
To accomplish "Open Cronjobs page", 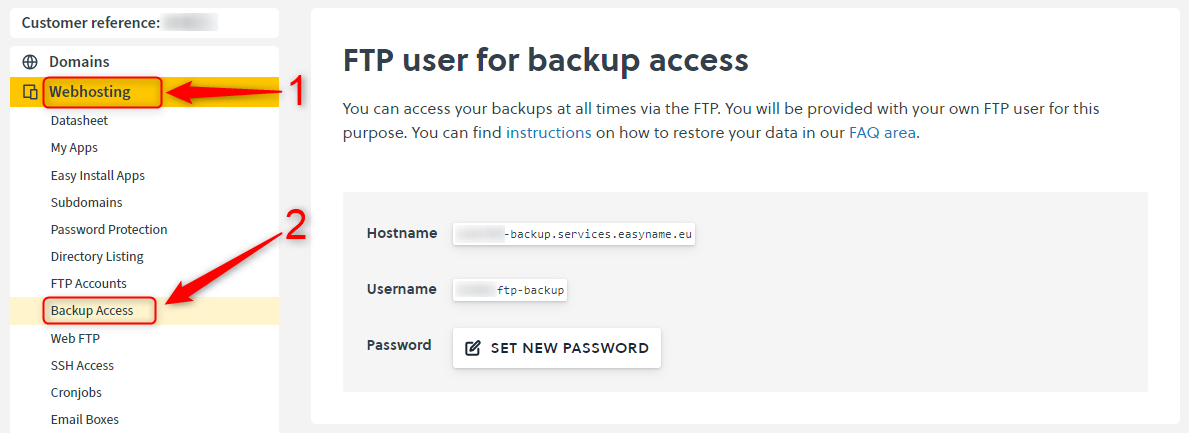I will pos(76,392).
